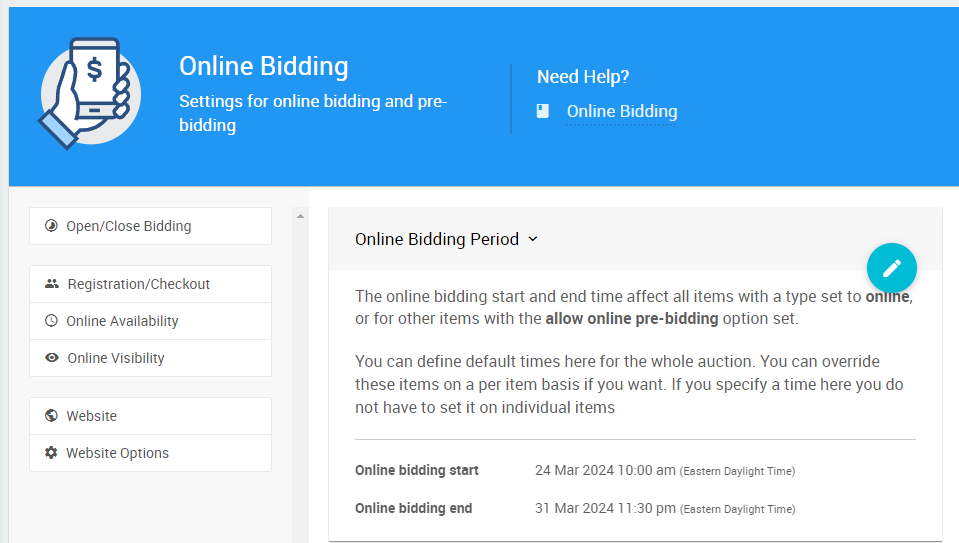Click the 31 Mar 2024 end time value
Image resolution: width=959 pixels, height=543 pixels.
605,508
